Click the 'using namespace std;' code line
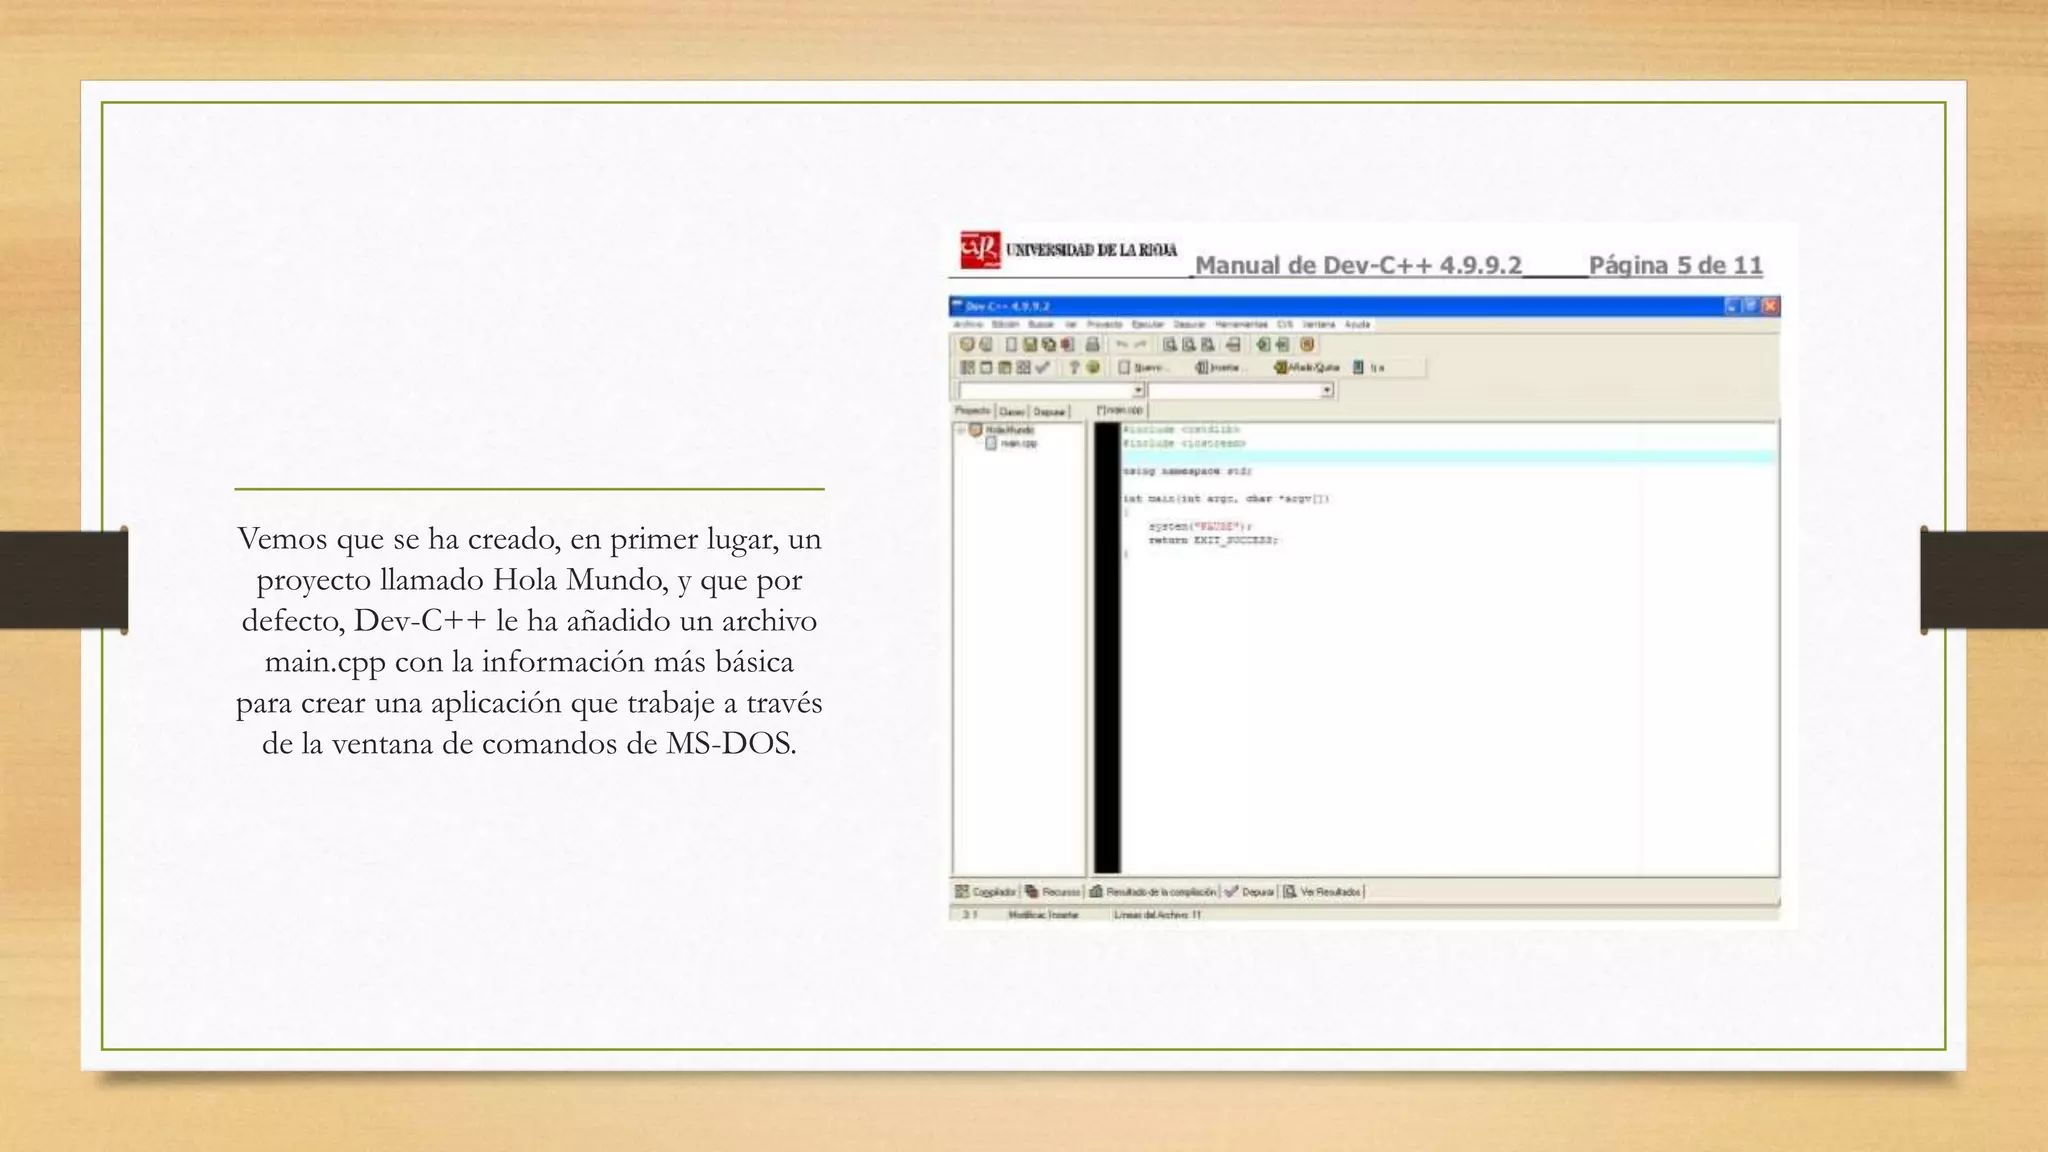The width and height of the screenshot is (2048, 1152). (1187, 470)
